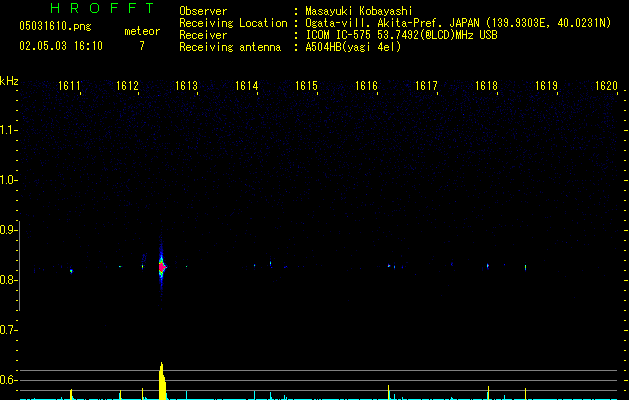
Task: Click the date stamp 02.05.03 16:10
Action: (61, 46)
